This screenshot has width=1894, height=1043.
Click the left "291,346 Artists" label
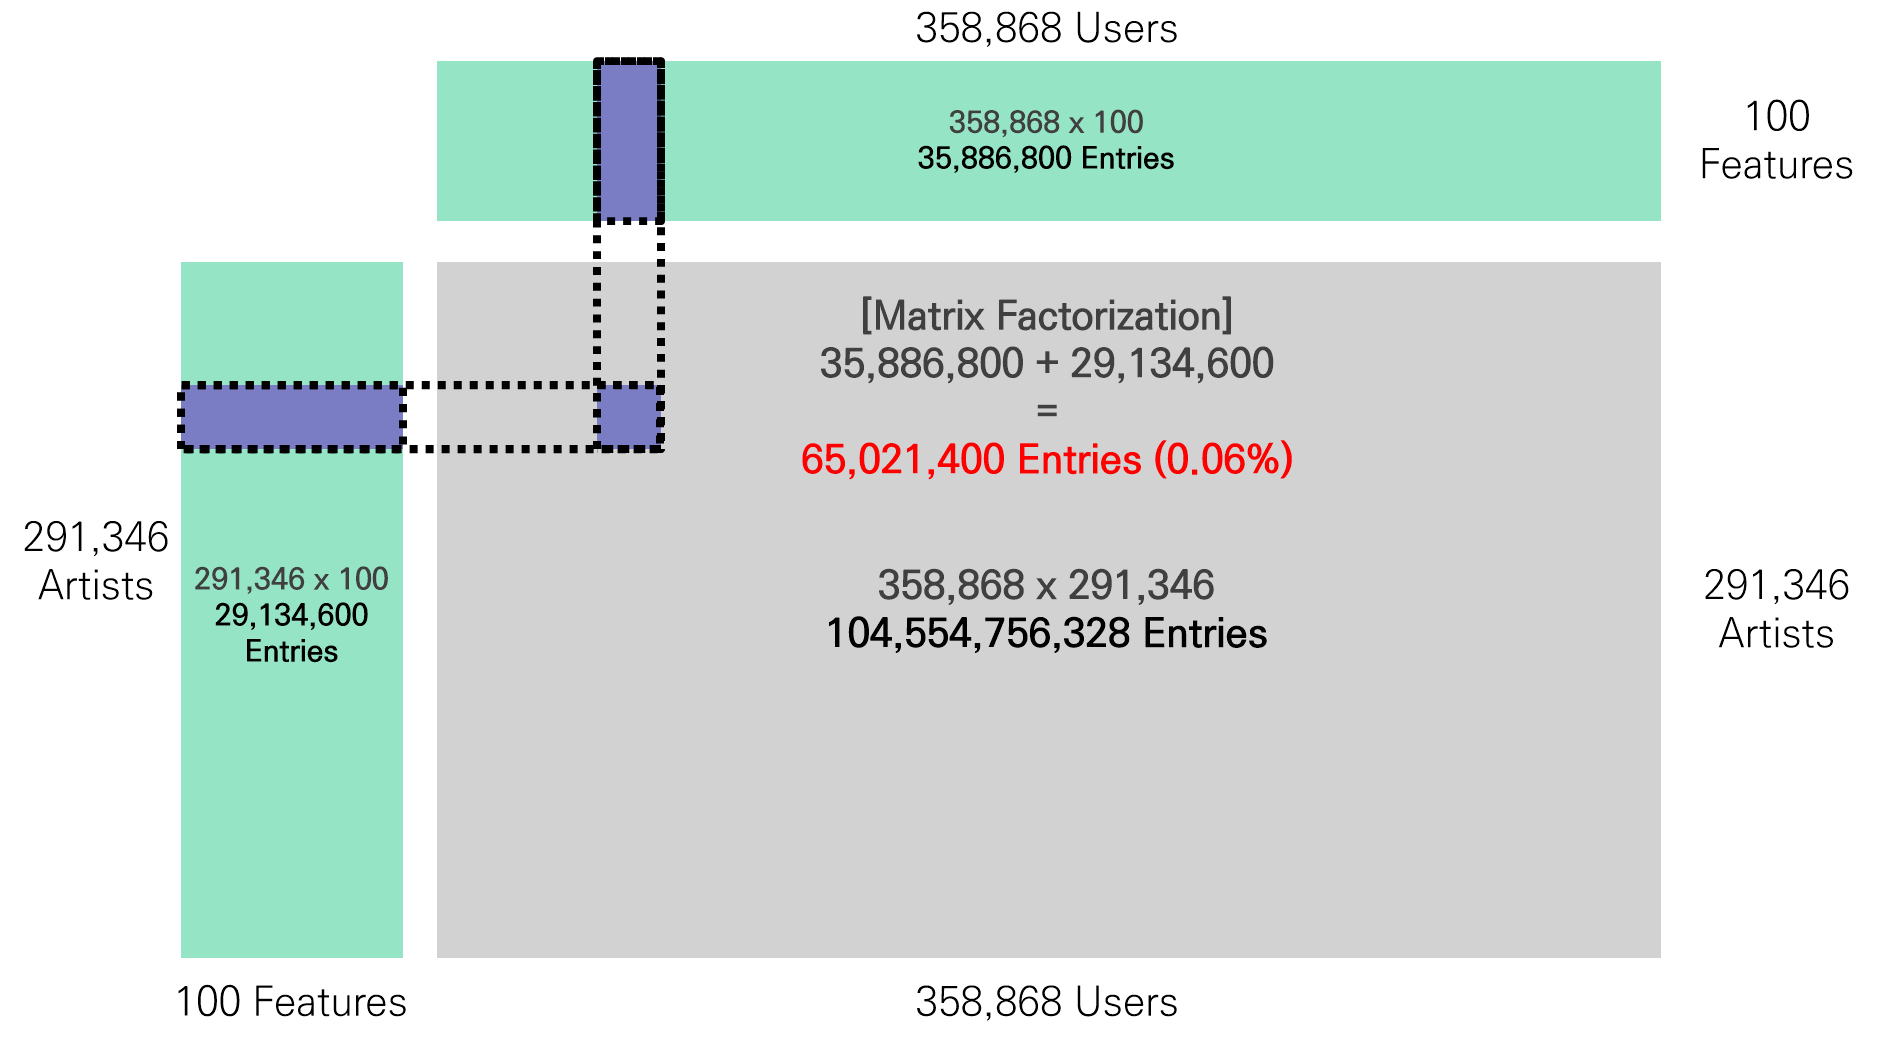click(96, 561)
